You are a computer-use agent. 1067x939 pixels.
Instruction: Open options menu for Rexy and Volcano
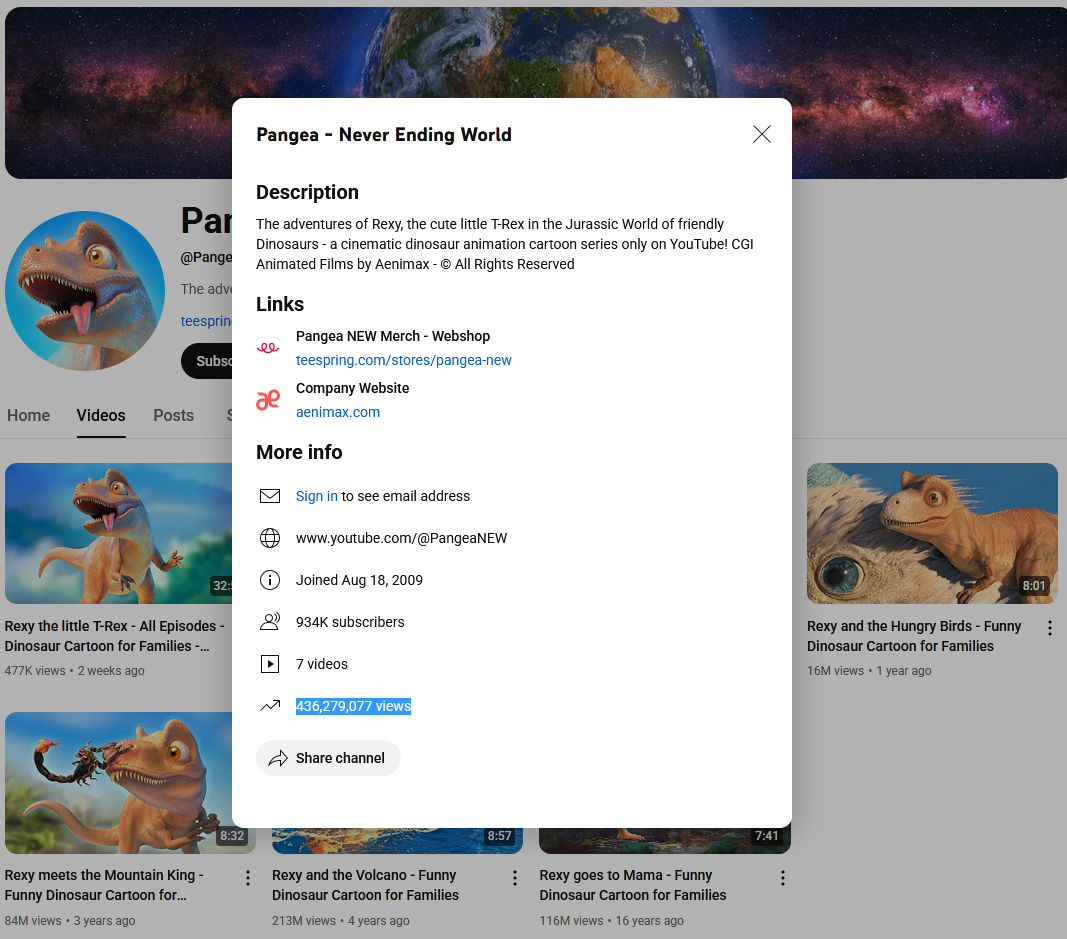pos(515,878)
